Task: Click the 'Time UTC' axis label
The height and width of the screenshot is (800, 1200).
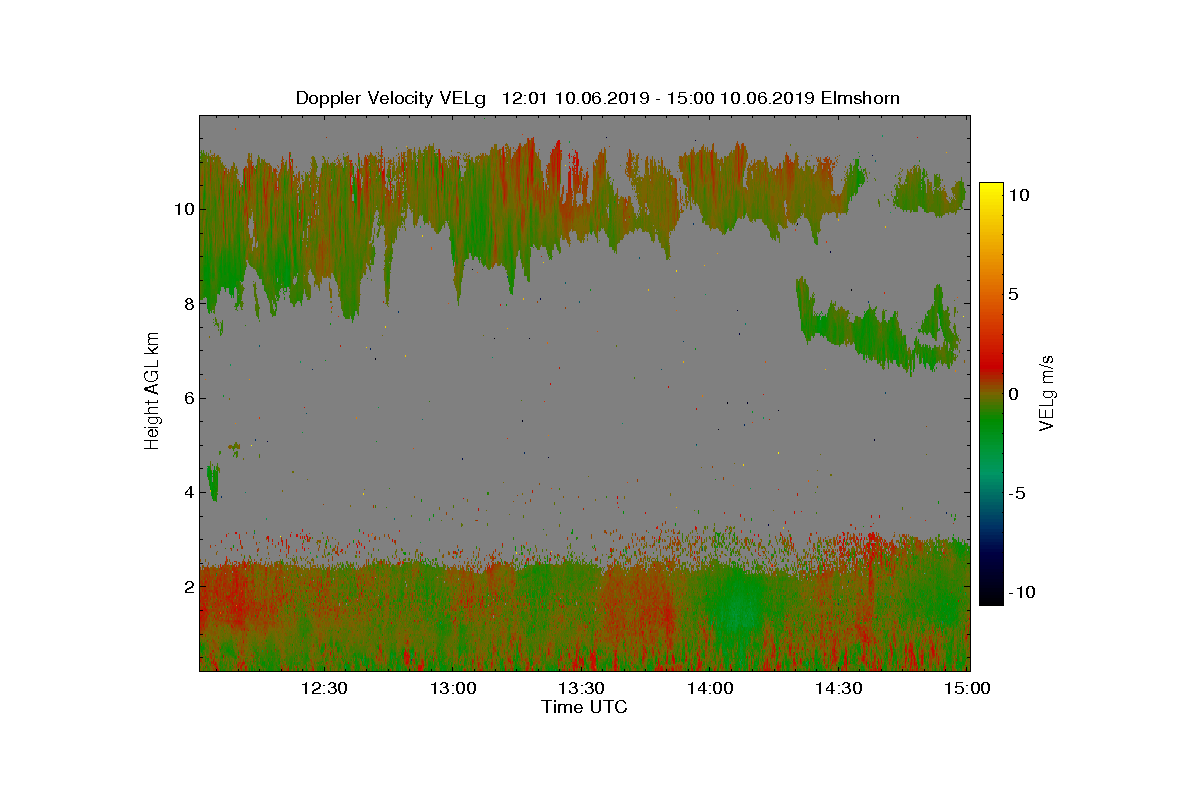Action: [x=584, y=707]
